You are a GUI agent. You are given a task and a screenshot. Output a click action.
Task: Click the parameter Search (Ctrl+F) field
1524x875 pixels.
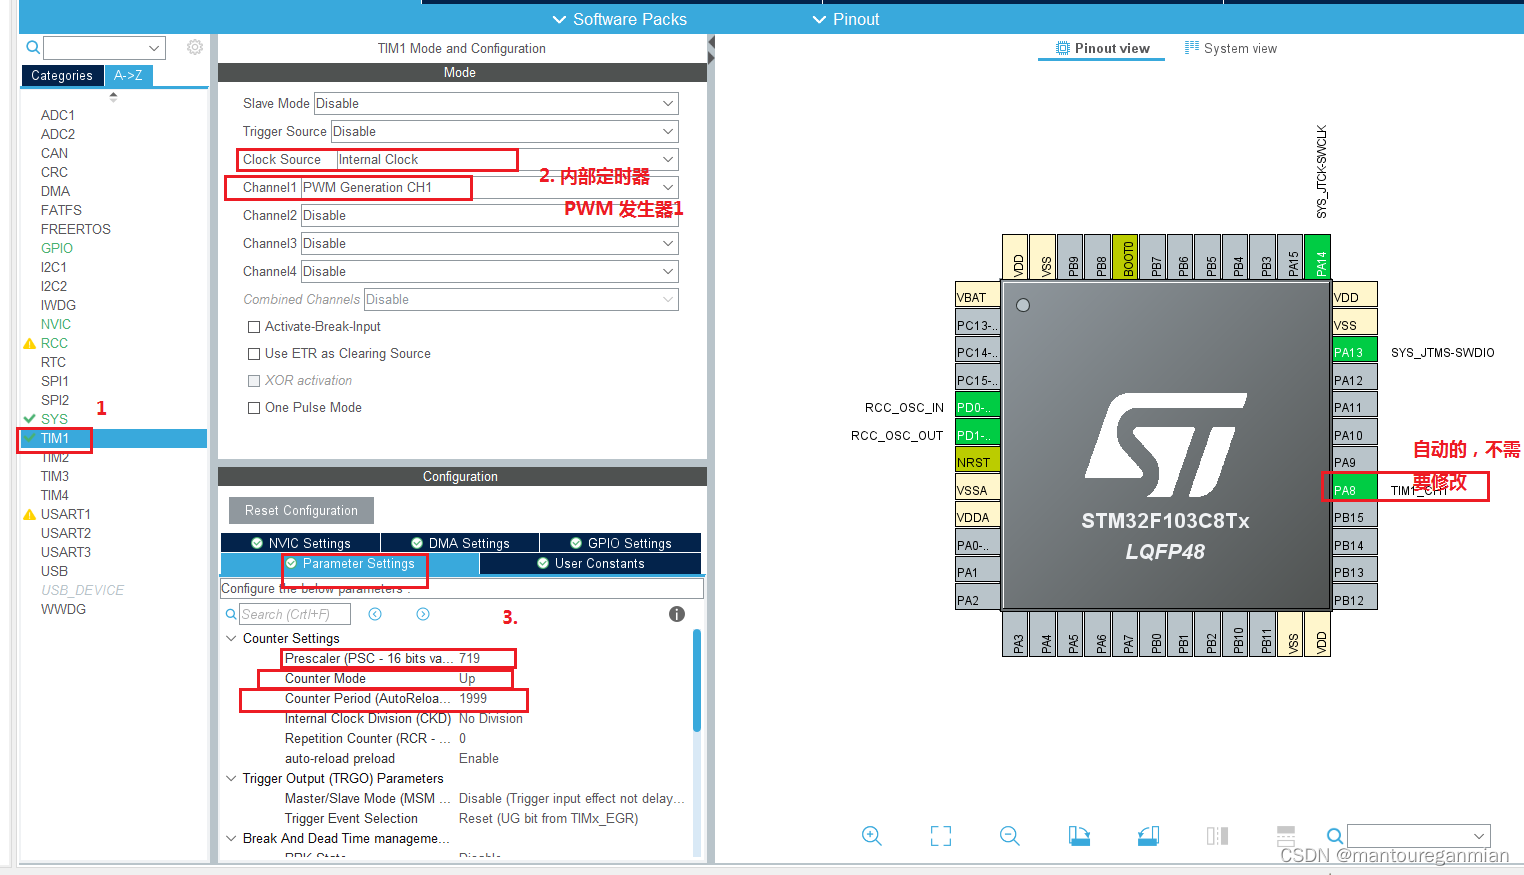pos(295,614)
